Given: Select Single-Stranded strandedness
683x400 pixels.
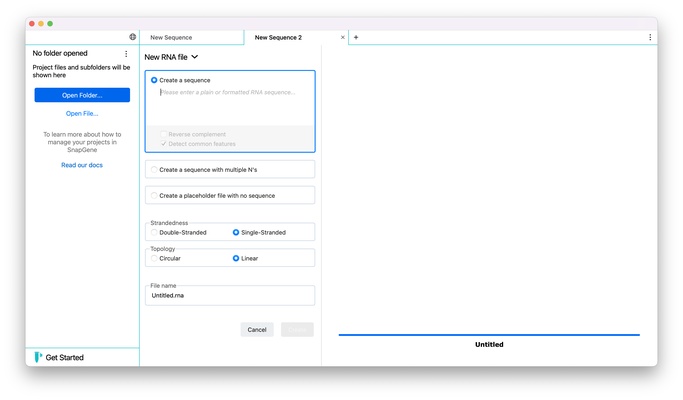Looking at the screenshot, I should tap(236, 233).
